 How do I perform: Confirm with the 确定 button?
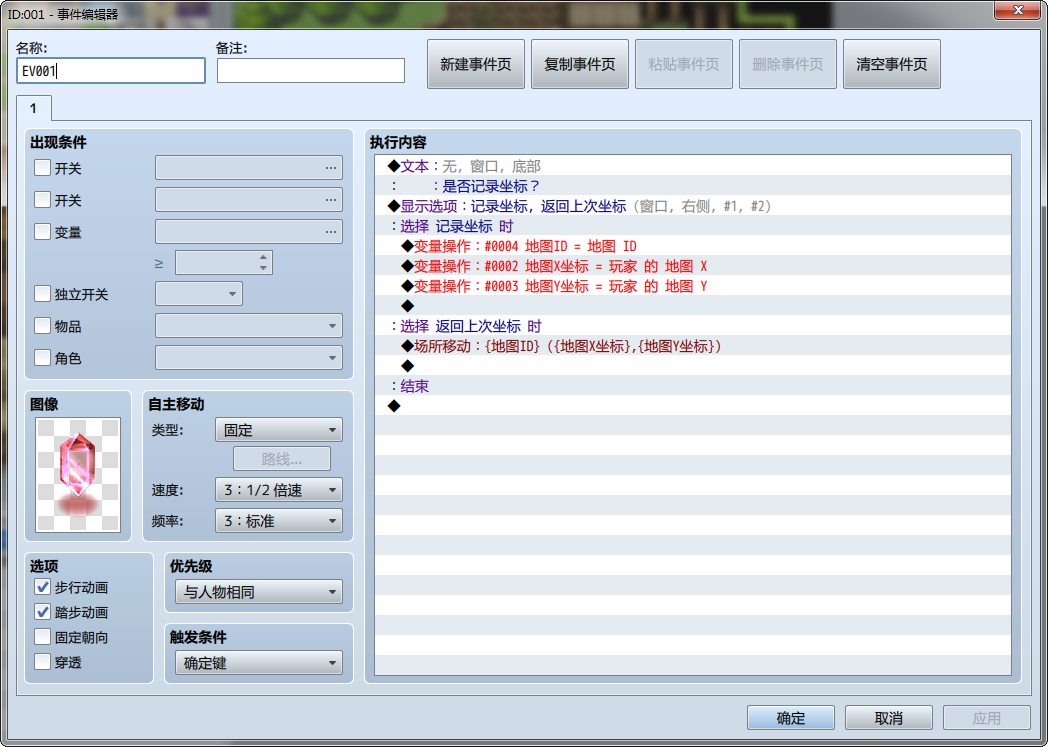pos(791,718)
